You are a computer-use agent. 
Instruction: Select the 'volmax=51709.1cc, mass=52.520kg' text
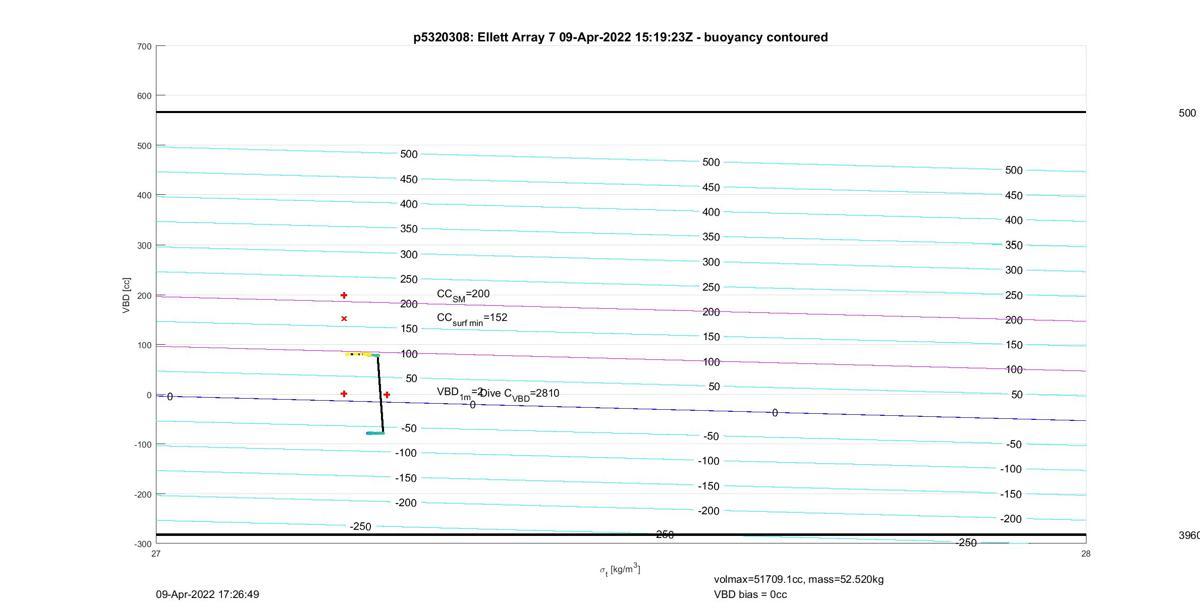[x=799, y=579]
